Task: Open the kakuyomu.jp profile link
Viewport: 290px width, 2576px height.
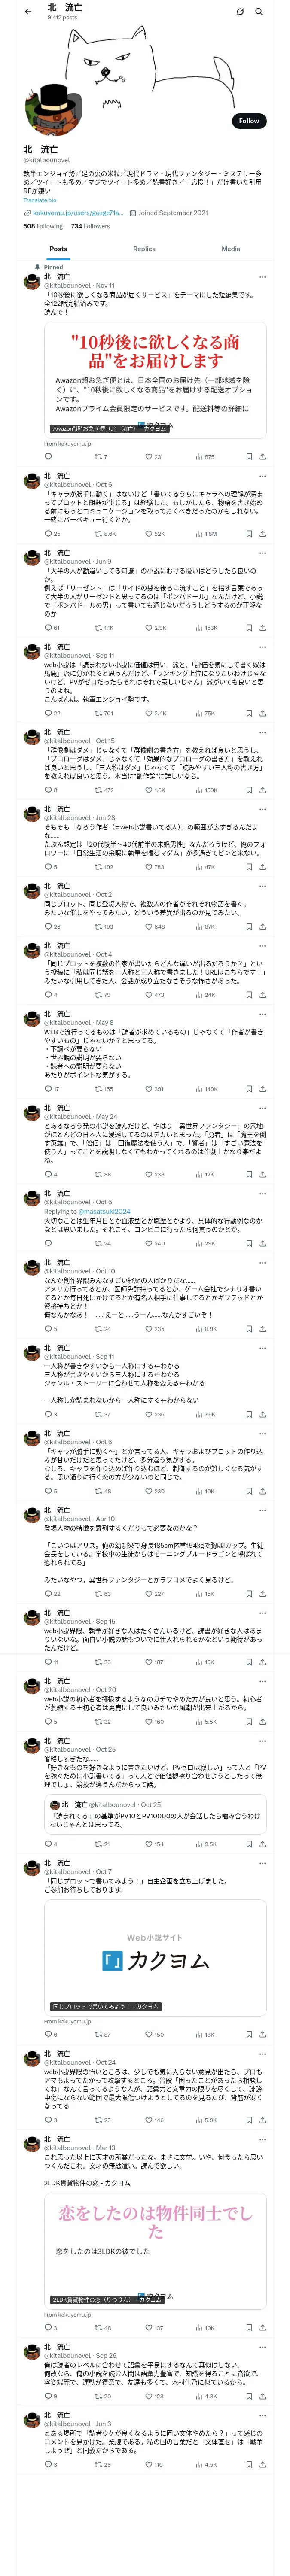Action: pyautogui.click(x=78, y=213)
